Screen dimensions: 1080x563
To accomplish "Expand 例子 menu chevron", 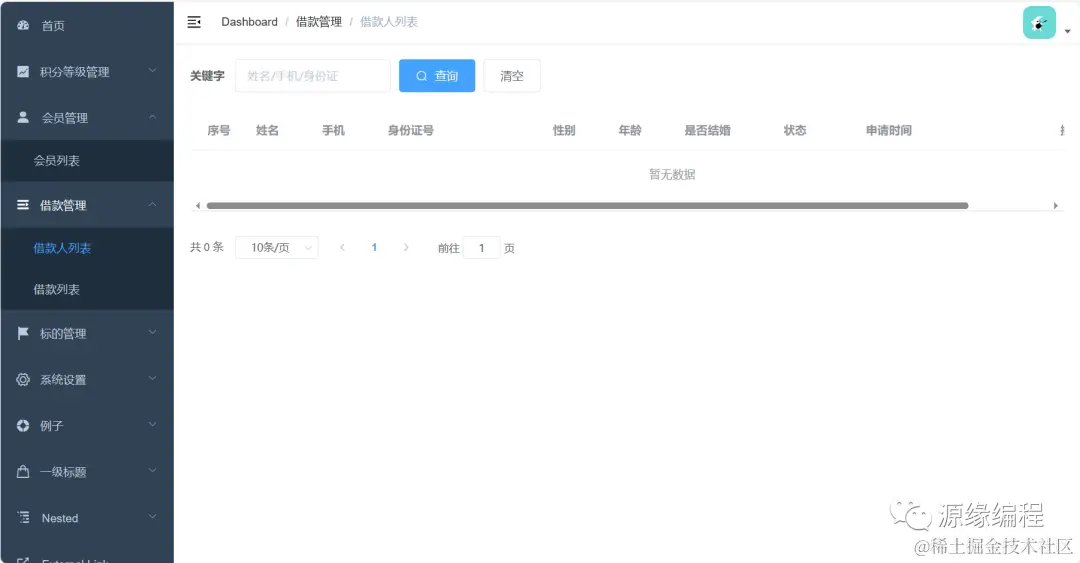I will click(152, 424).
